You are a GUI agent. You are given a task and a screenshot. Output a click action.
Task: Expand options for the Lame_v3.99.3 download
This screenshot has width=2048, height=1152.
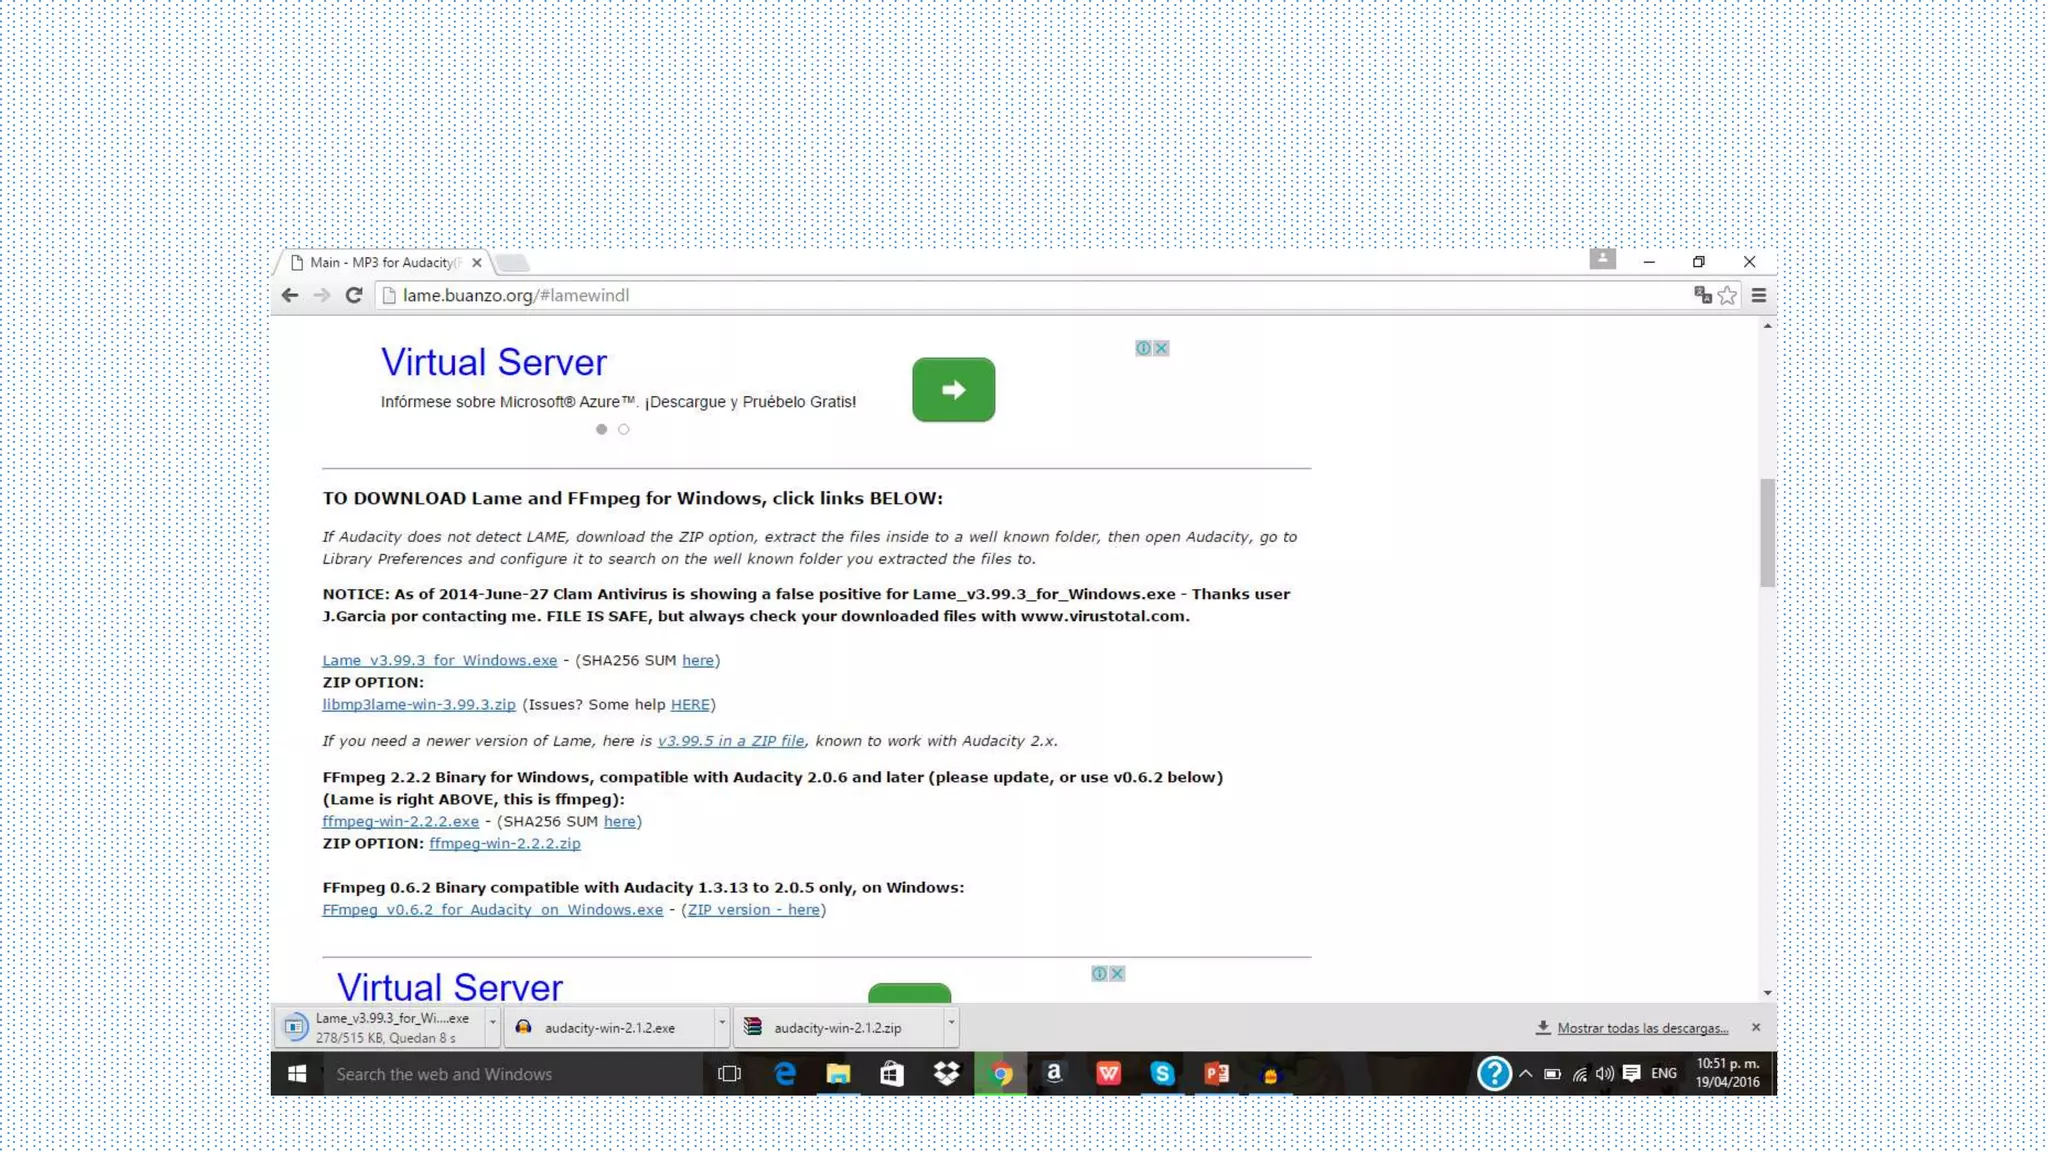click(x=492, y=1024)
